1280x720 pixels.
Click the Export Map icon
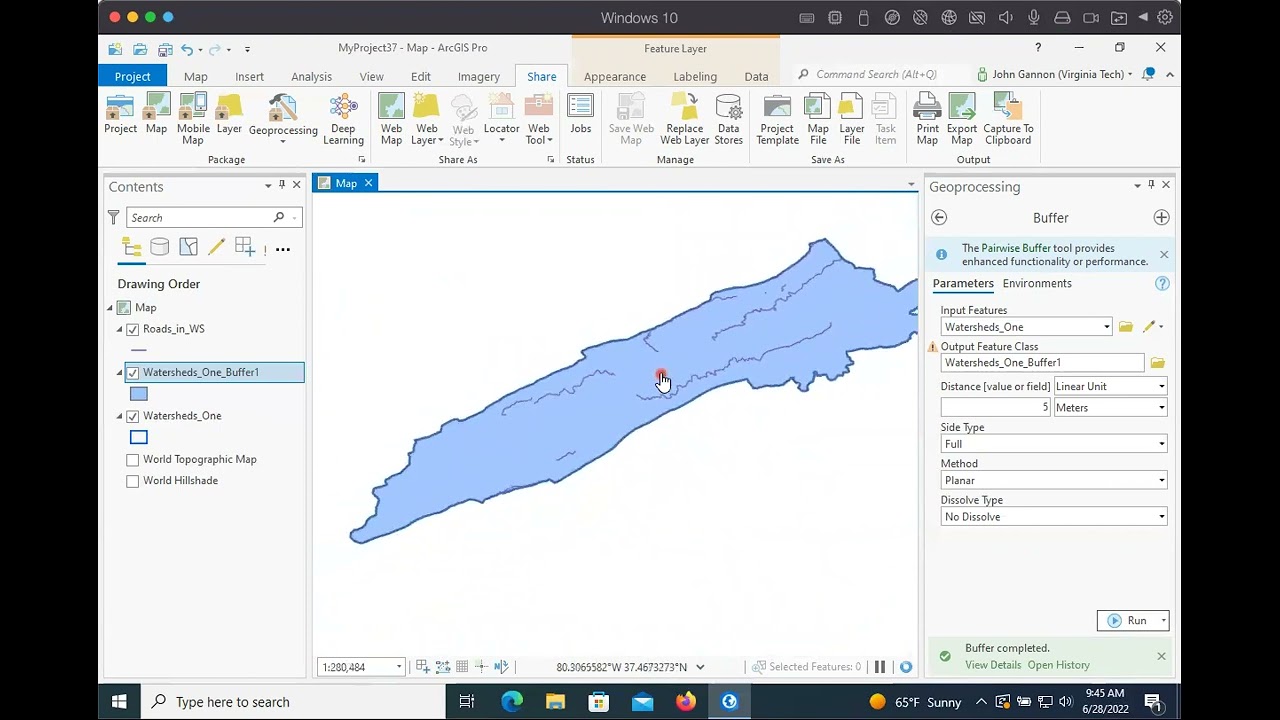point(962,119)
